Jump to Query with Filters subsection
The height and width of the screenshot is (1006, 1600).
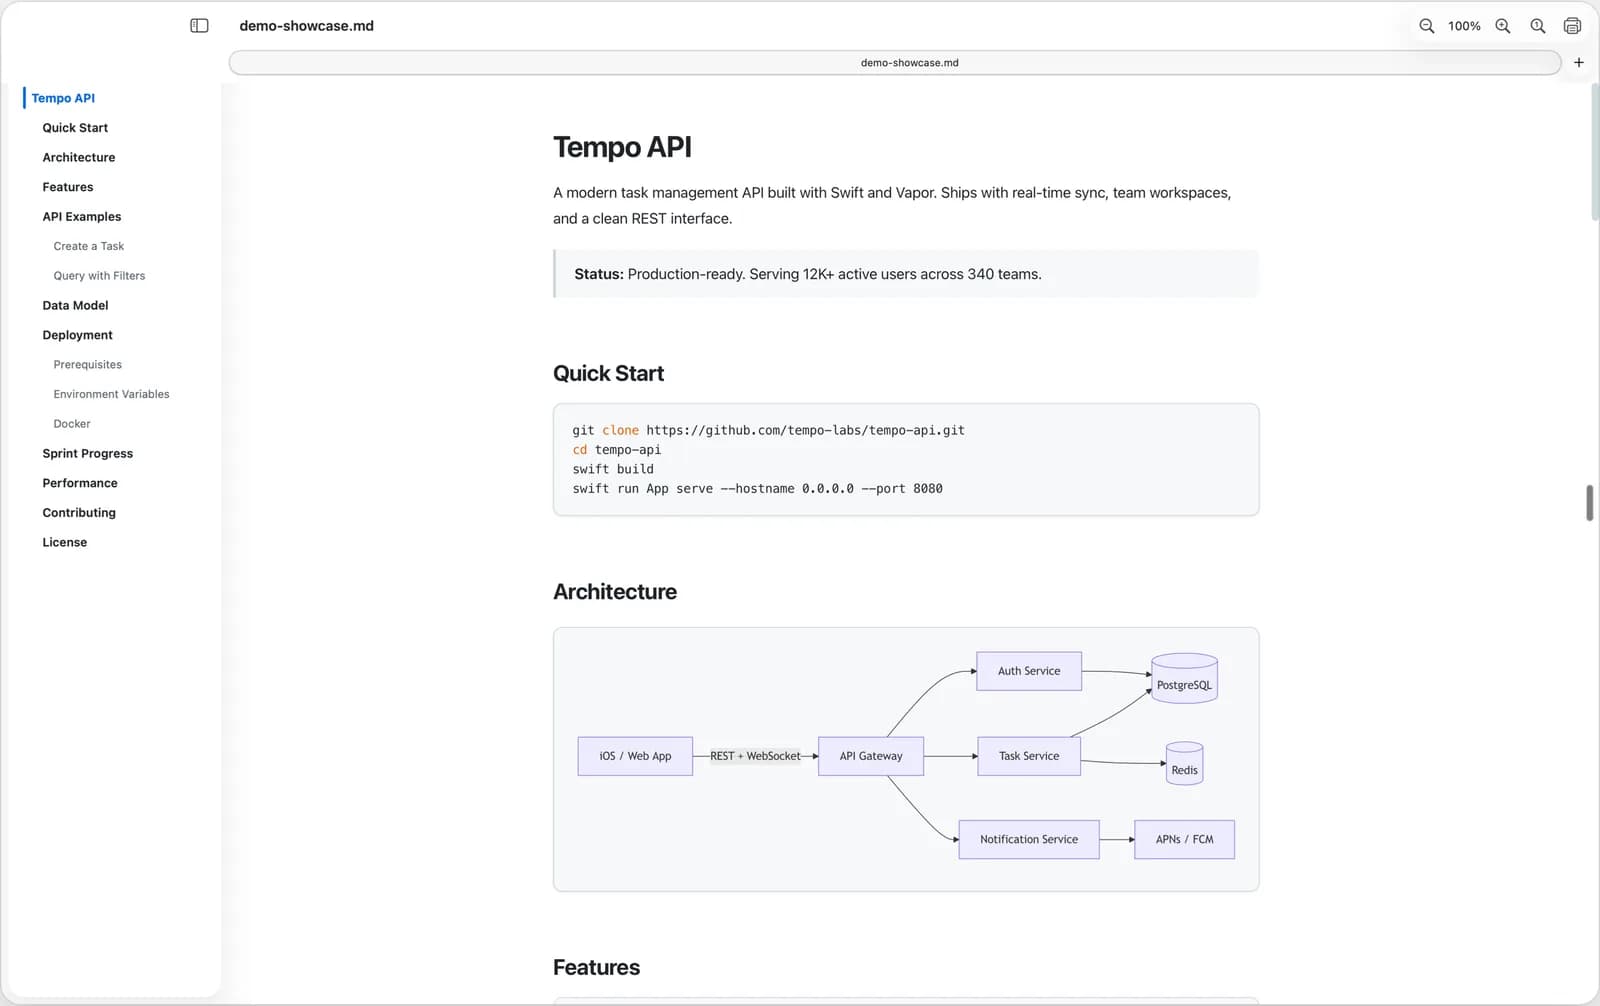pos(99,276)
